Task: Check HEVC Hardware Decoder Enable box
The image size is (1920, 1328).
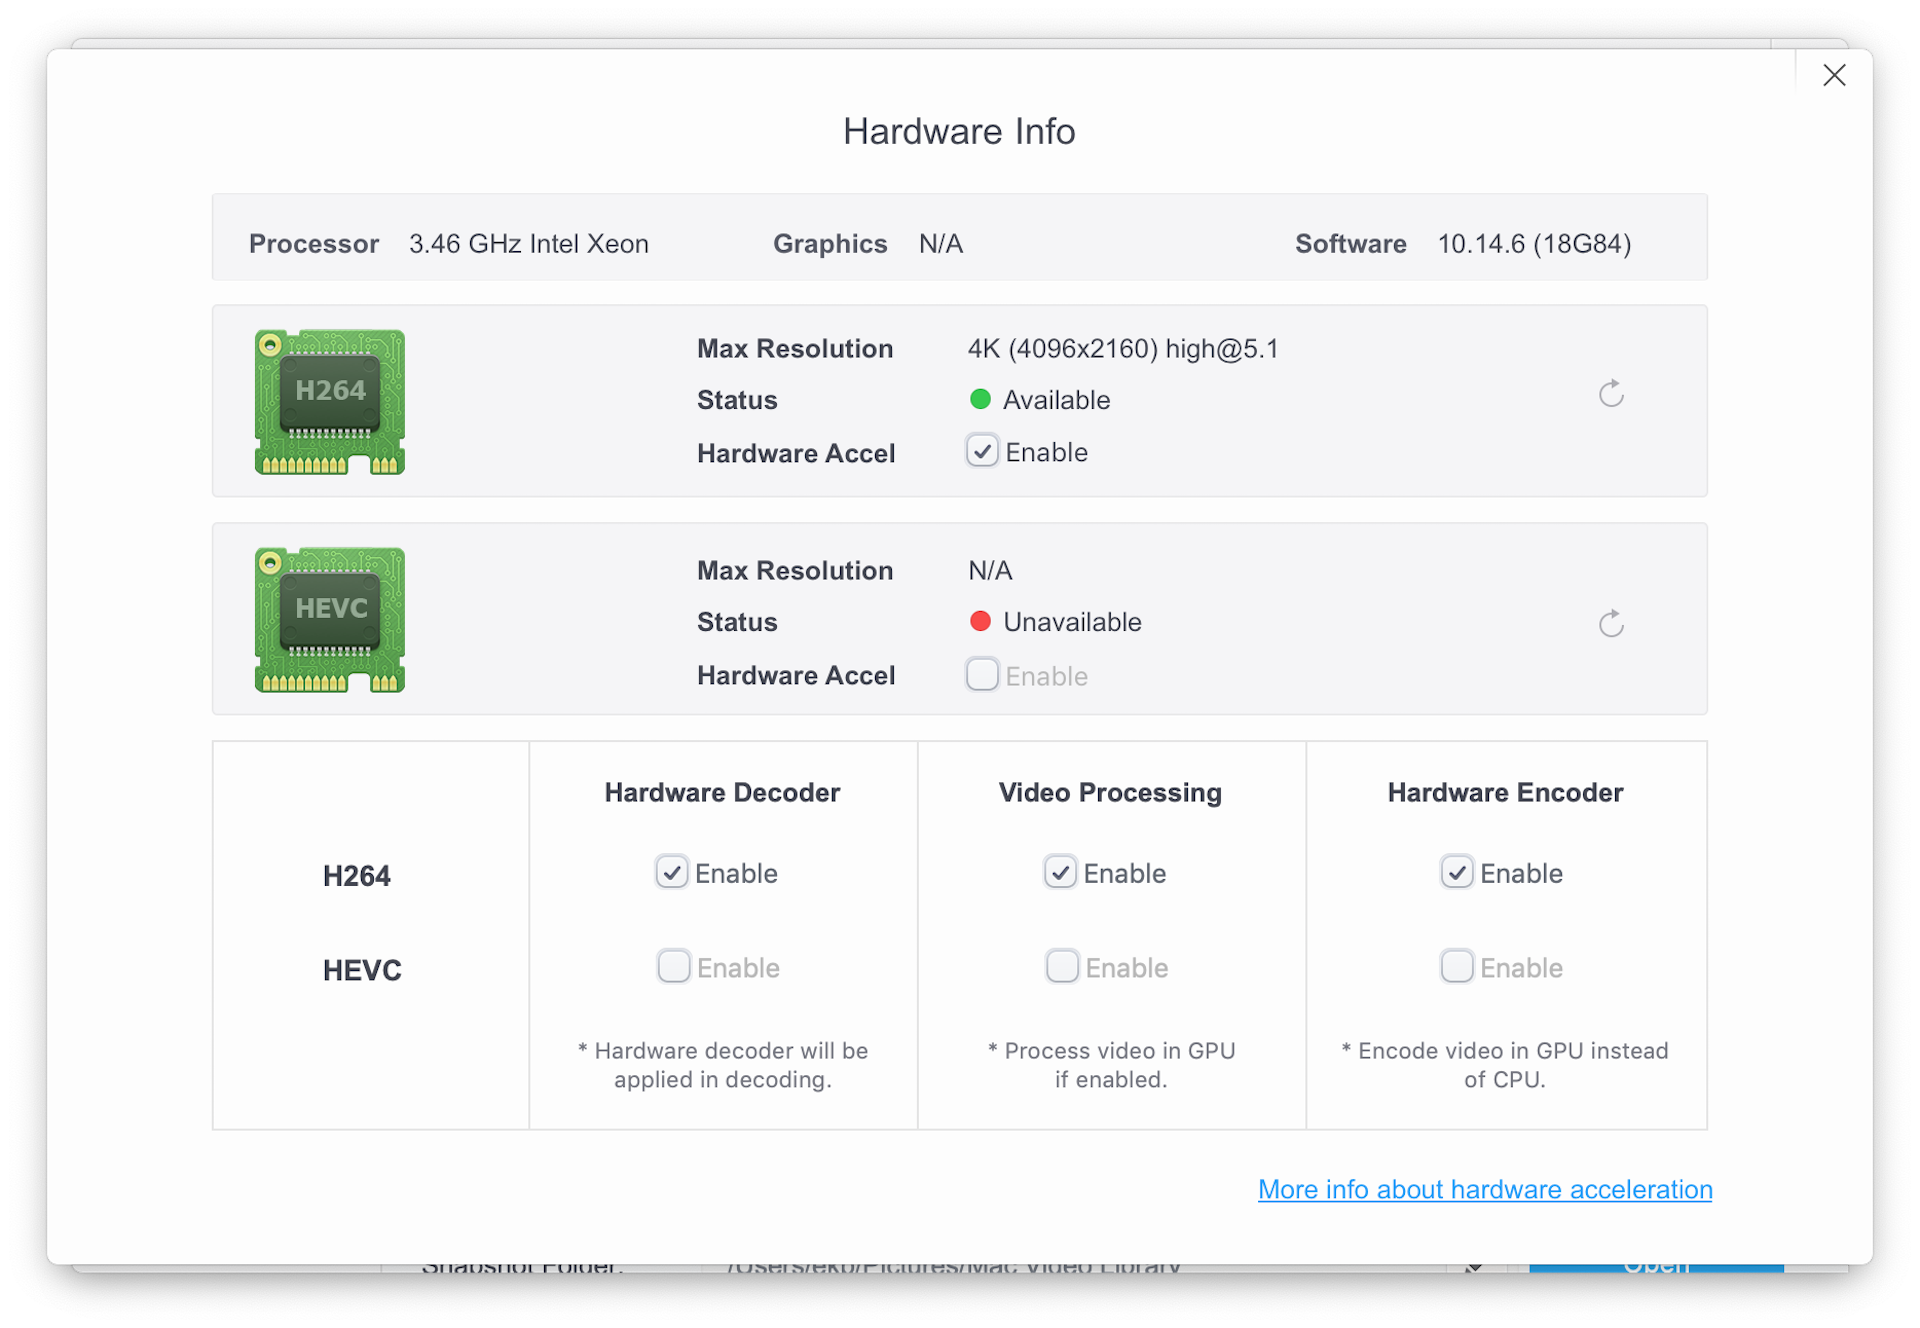Action: (673, 967)
